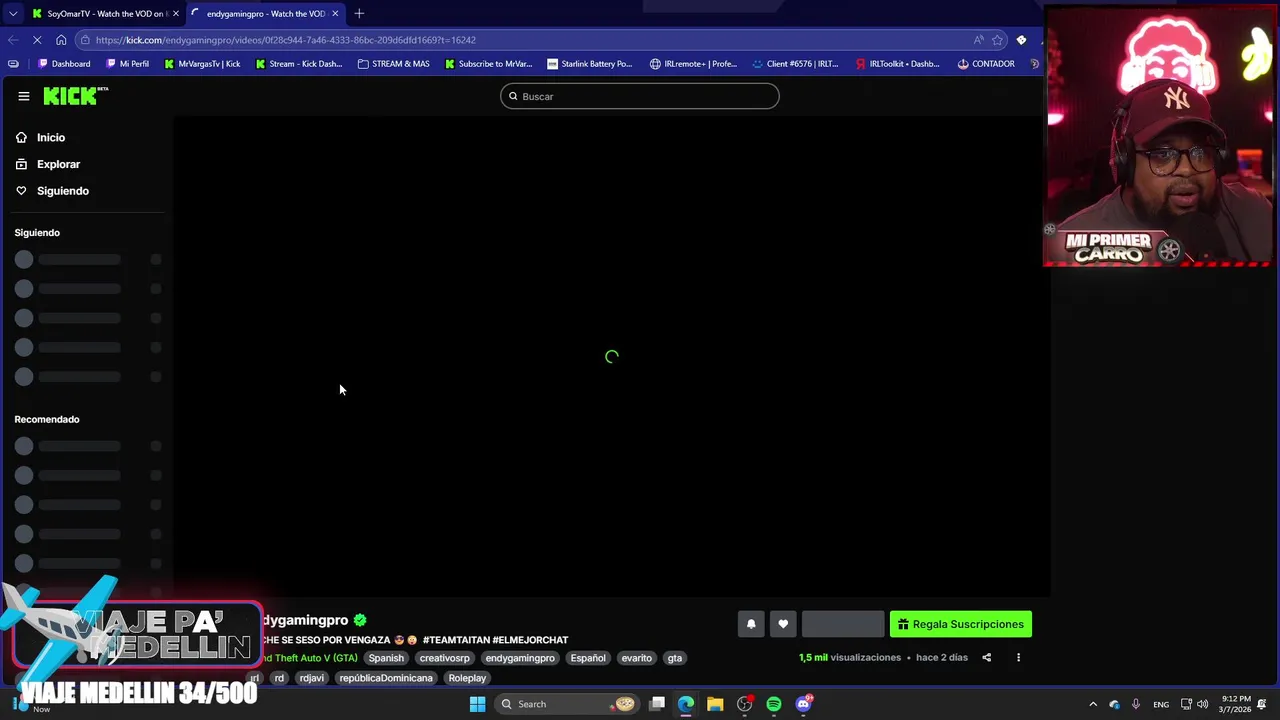Open the STREAM & MAS bookmarks folder

click(x=394, y=64)
